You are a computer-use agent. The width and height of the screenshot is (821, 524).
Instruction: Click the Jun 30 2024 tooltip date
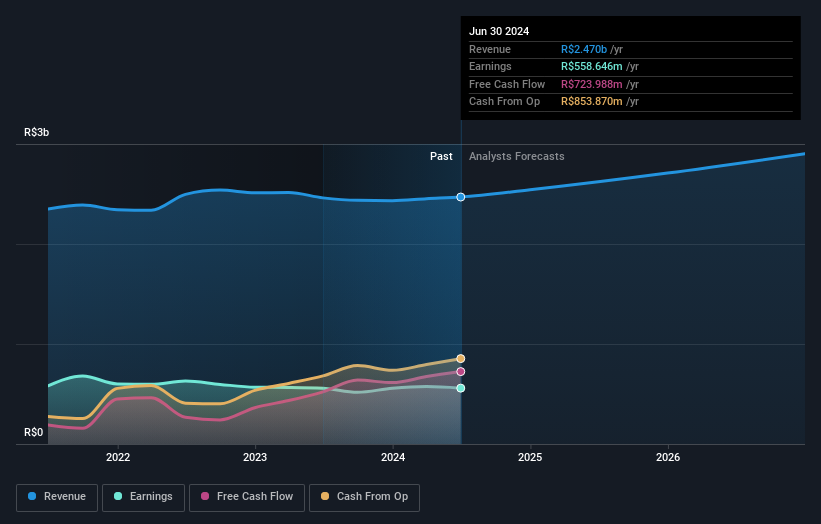click(499, 31)
